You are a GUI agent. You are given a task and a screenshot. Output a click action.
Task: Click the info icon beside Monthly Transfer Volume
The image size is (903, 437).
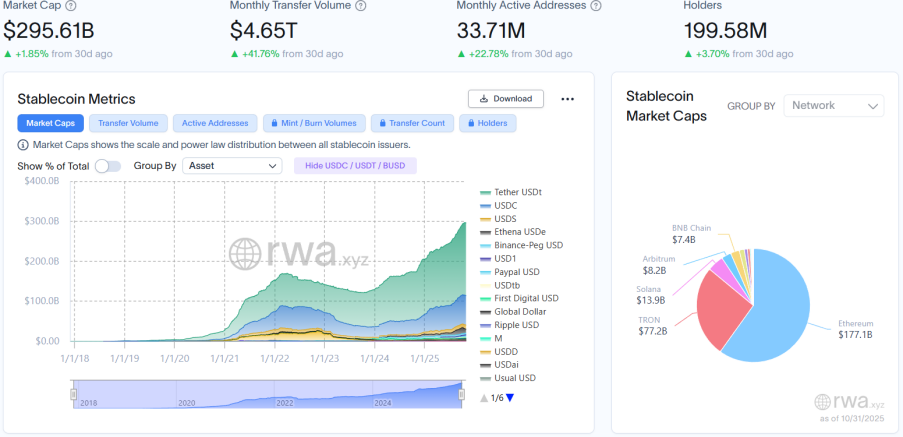point(360,5)
